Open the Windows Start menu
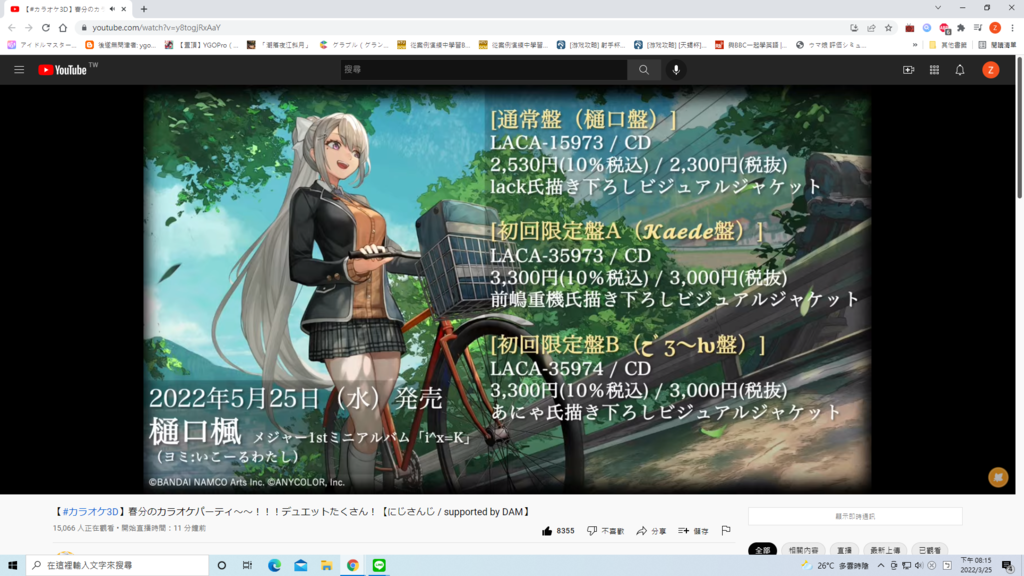1024x576 pixels. [x=12, y=565]
